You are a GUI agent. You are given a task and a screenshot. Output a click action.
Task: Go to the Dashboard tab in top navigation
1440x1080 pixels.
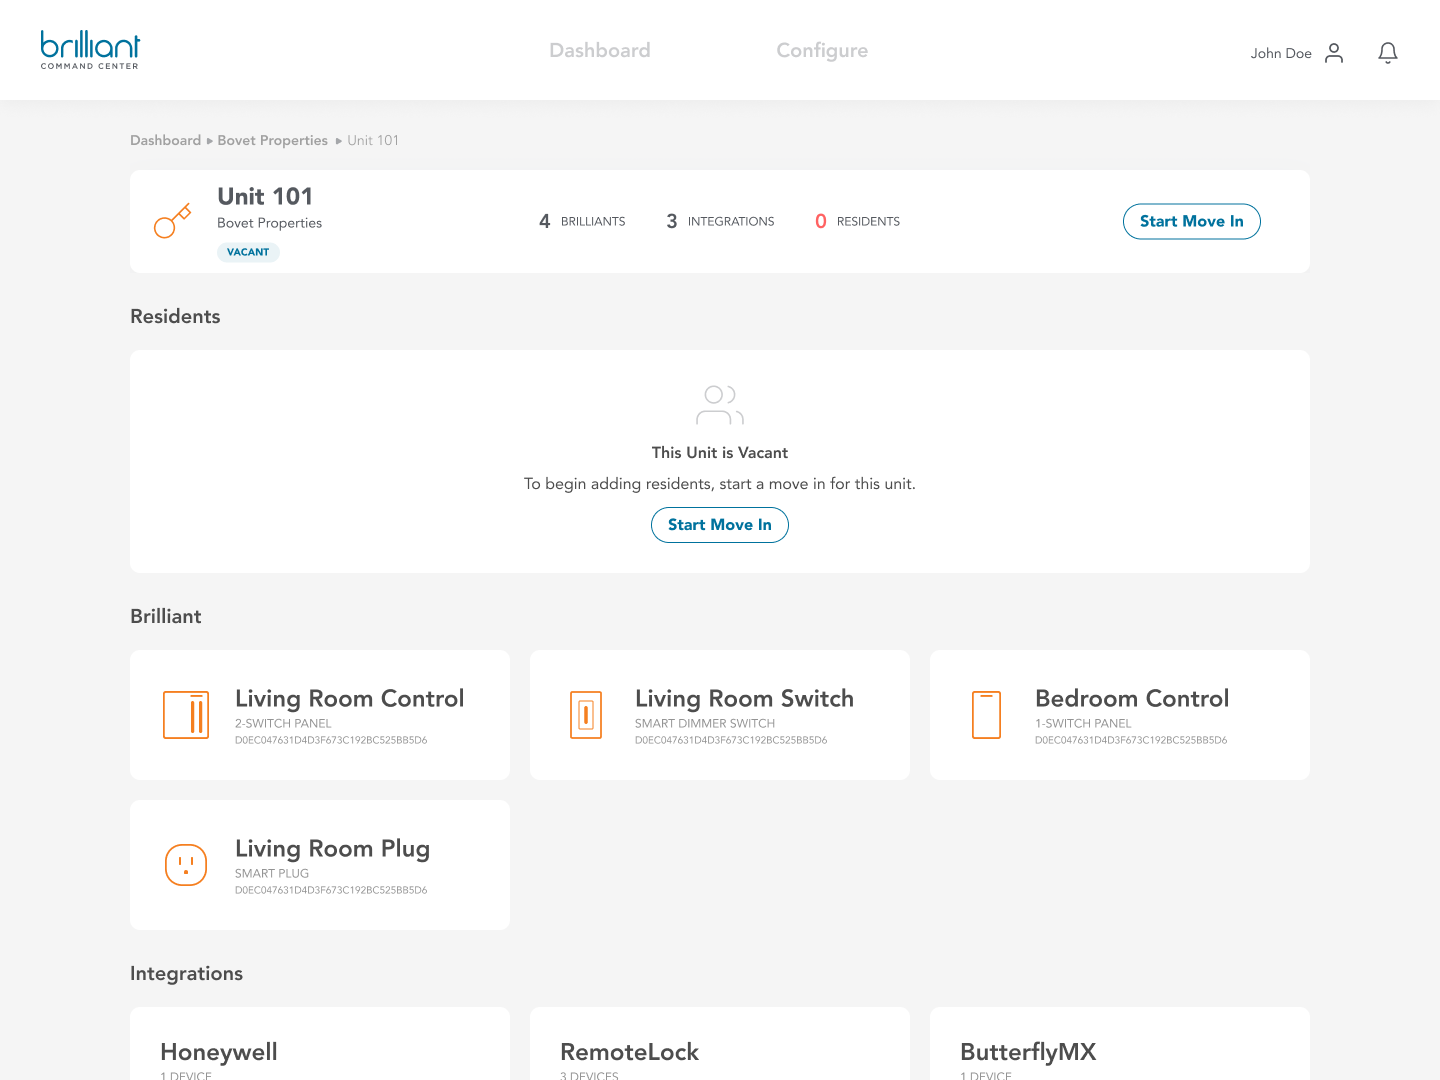[x=600, y=50]
